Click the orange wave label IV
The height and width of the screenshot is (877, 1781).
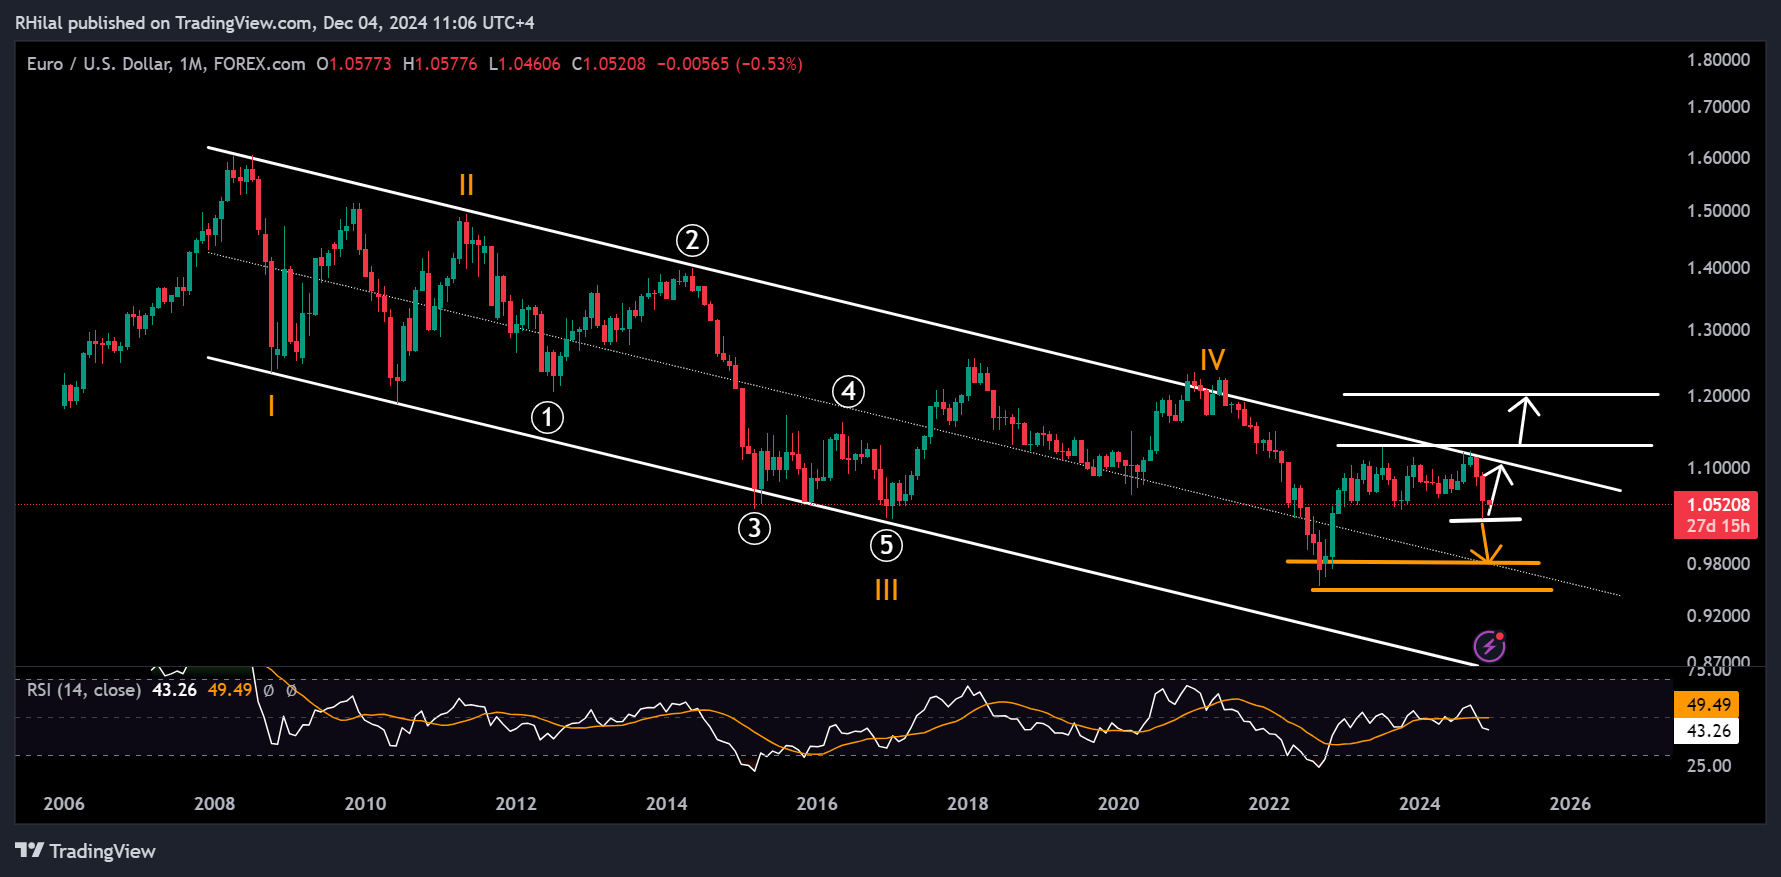(1212, 359)
